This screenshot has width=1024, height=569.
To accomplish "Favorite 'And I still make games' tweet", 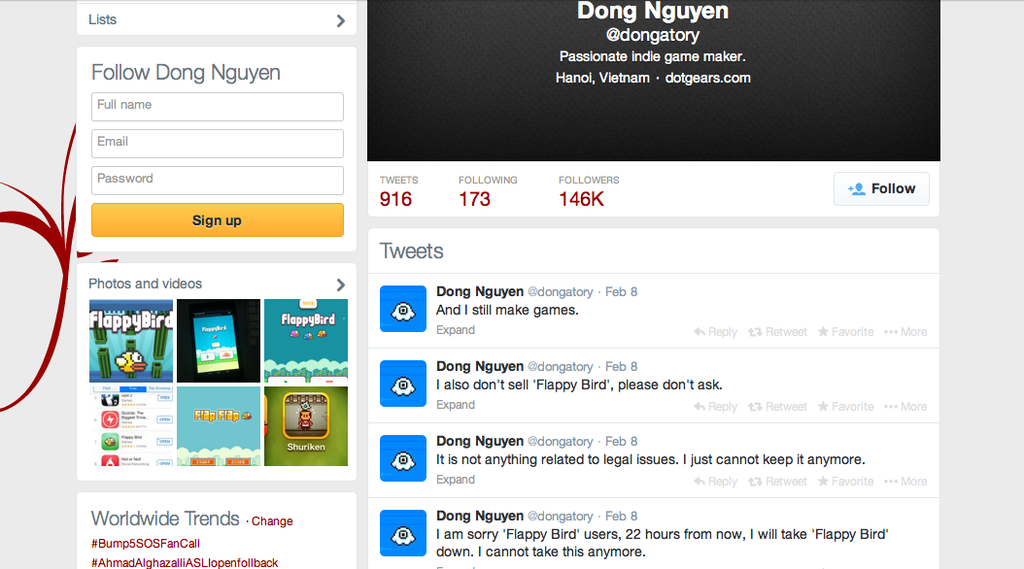I will pyautogui.click(x=846, y=332).
